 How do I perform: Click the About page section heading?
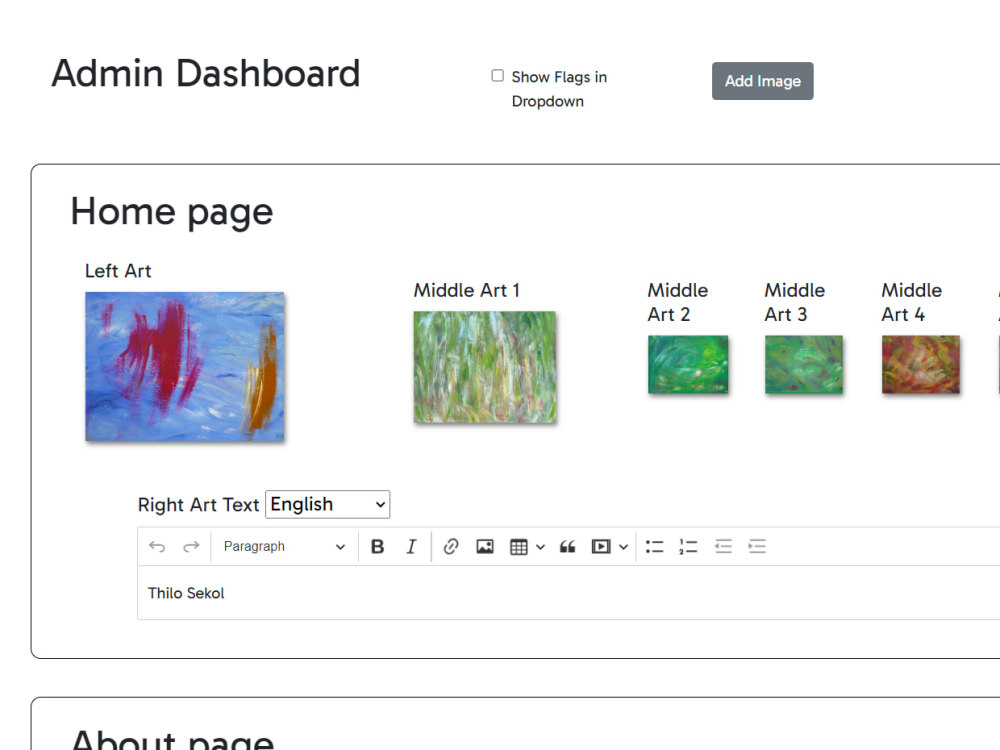point(173,740)
